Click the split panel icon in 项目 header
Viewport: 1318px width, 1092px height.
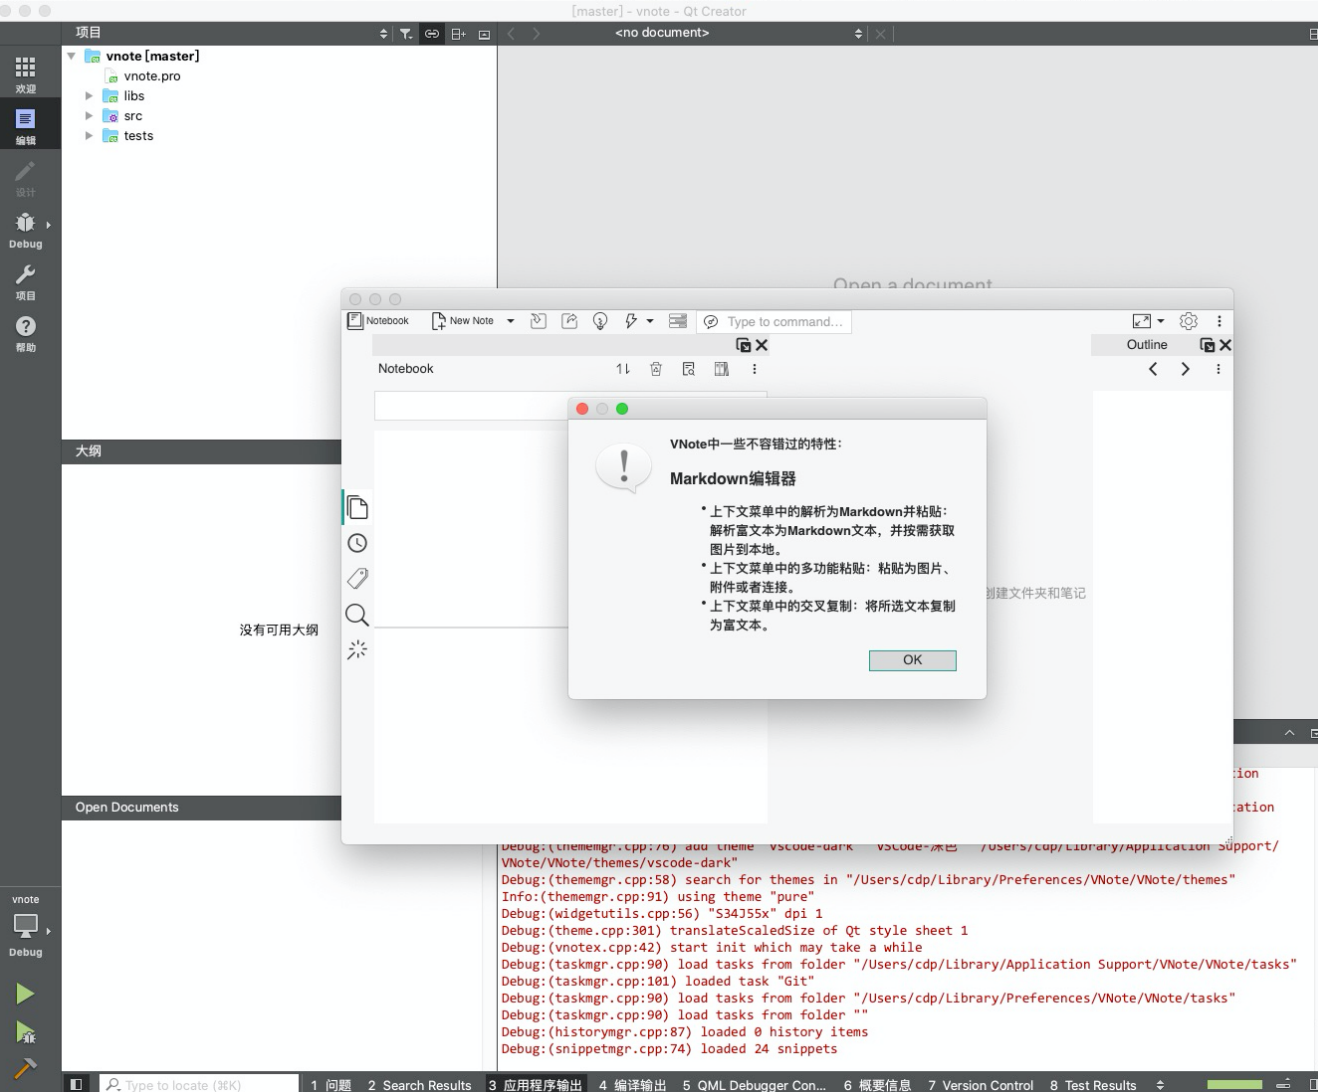coord(458,33)
